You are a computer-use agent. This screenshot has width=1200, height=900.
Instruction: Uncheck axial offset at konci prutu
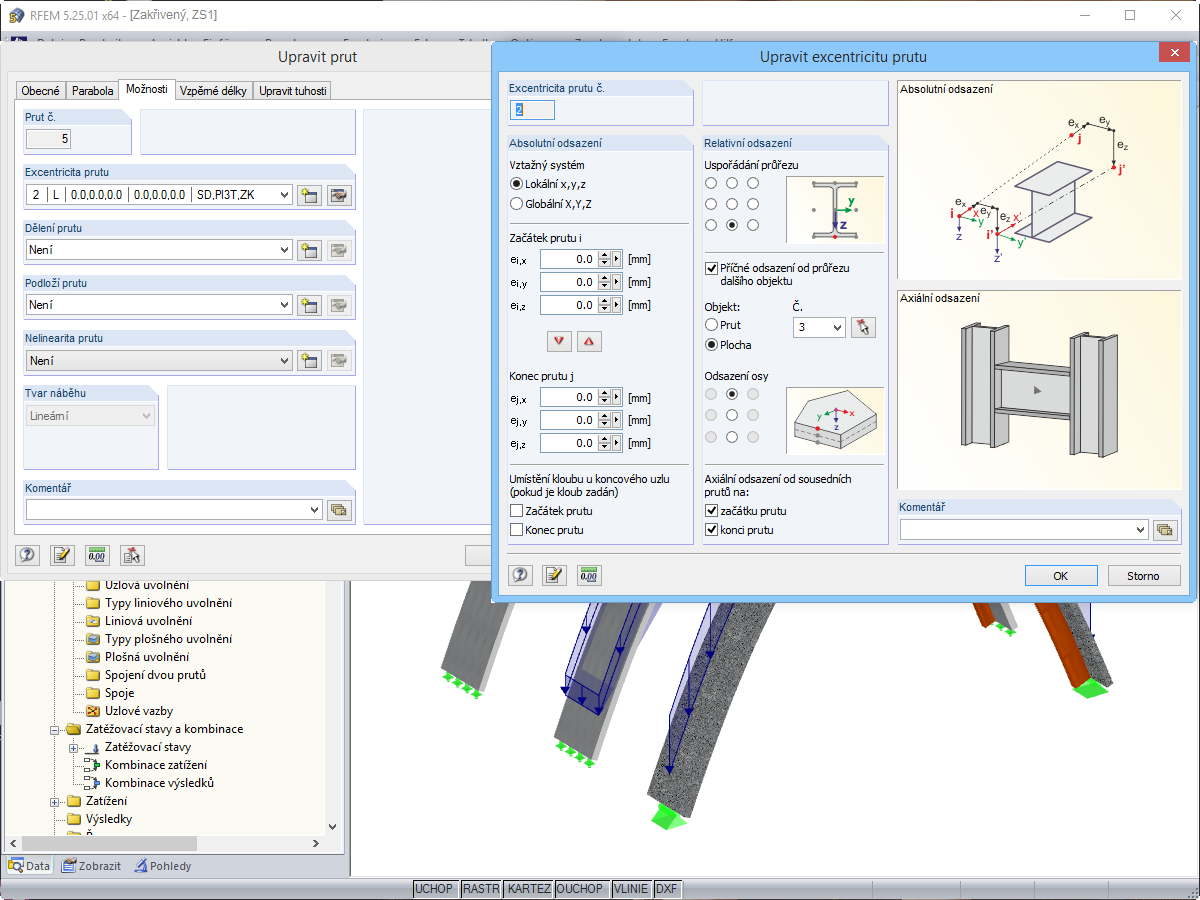coord(711,530)
